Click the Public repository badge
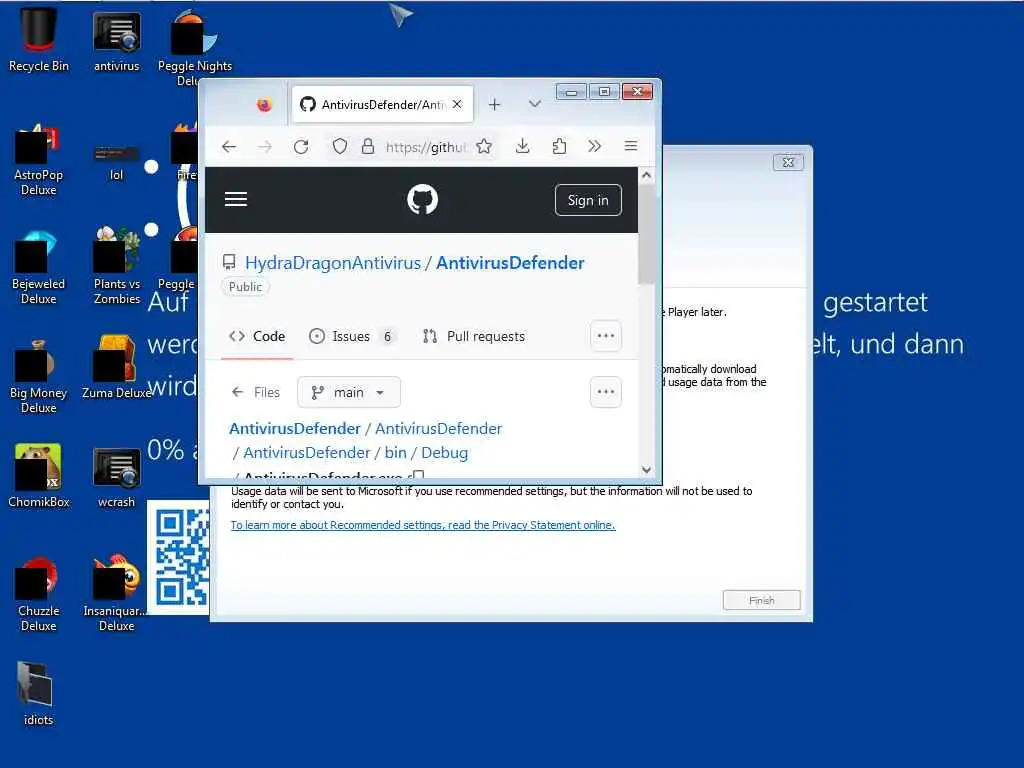Viewport: 1024px width, 768px height. click(x=245, y=287)
